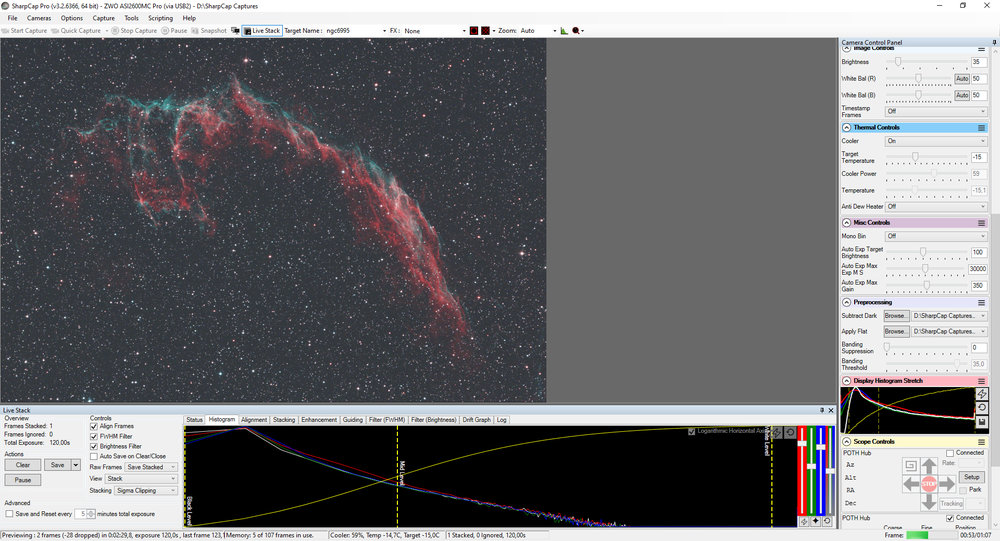Click scope Setup button
1000x541 pixels.
point(971,477)
